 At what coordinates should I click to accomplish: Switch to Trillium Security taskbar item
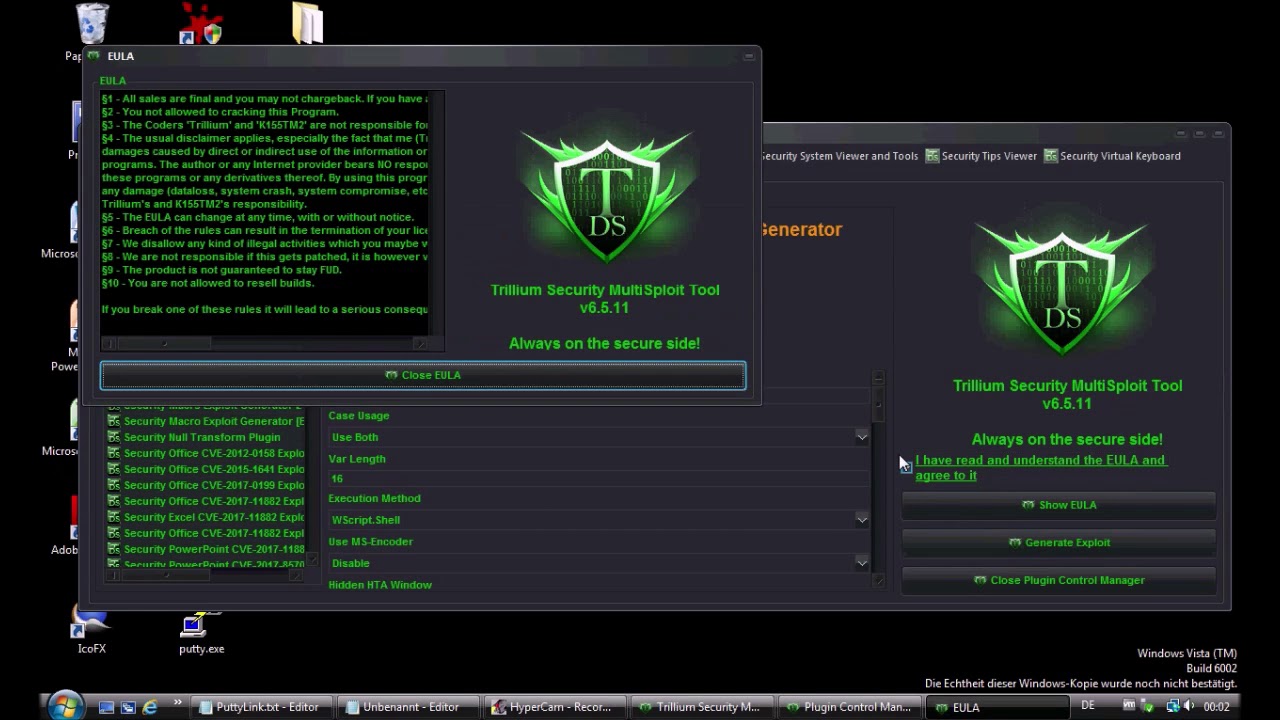(702, 707)
